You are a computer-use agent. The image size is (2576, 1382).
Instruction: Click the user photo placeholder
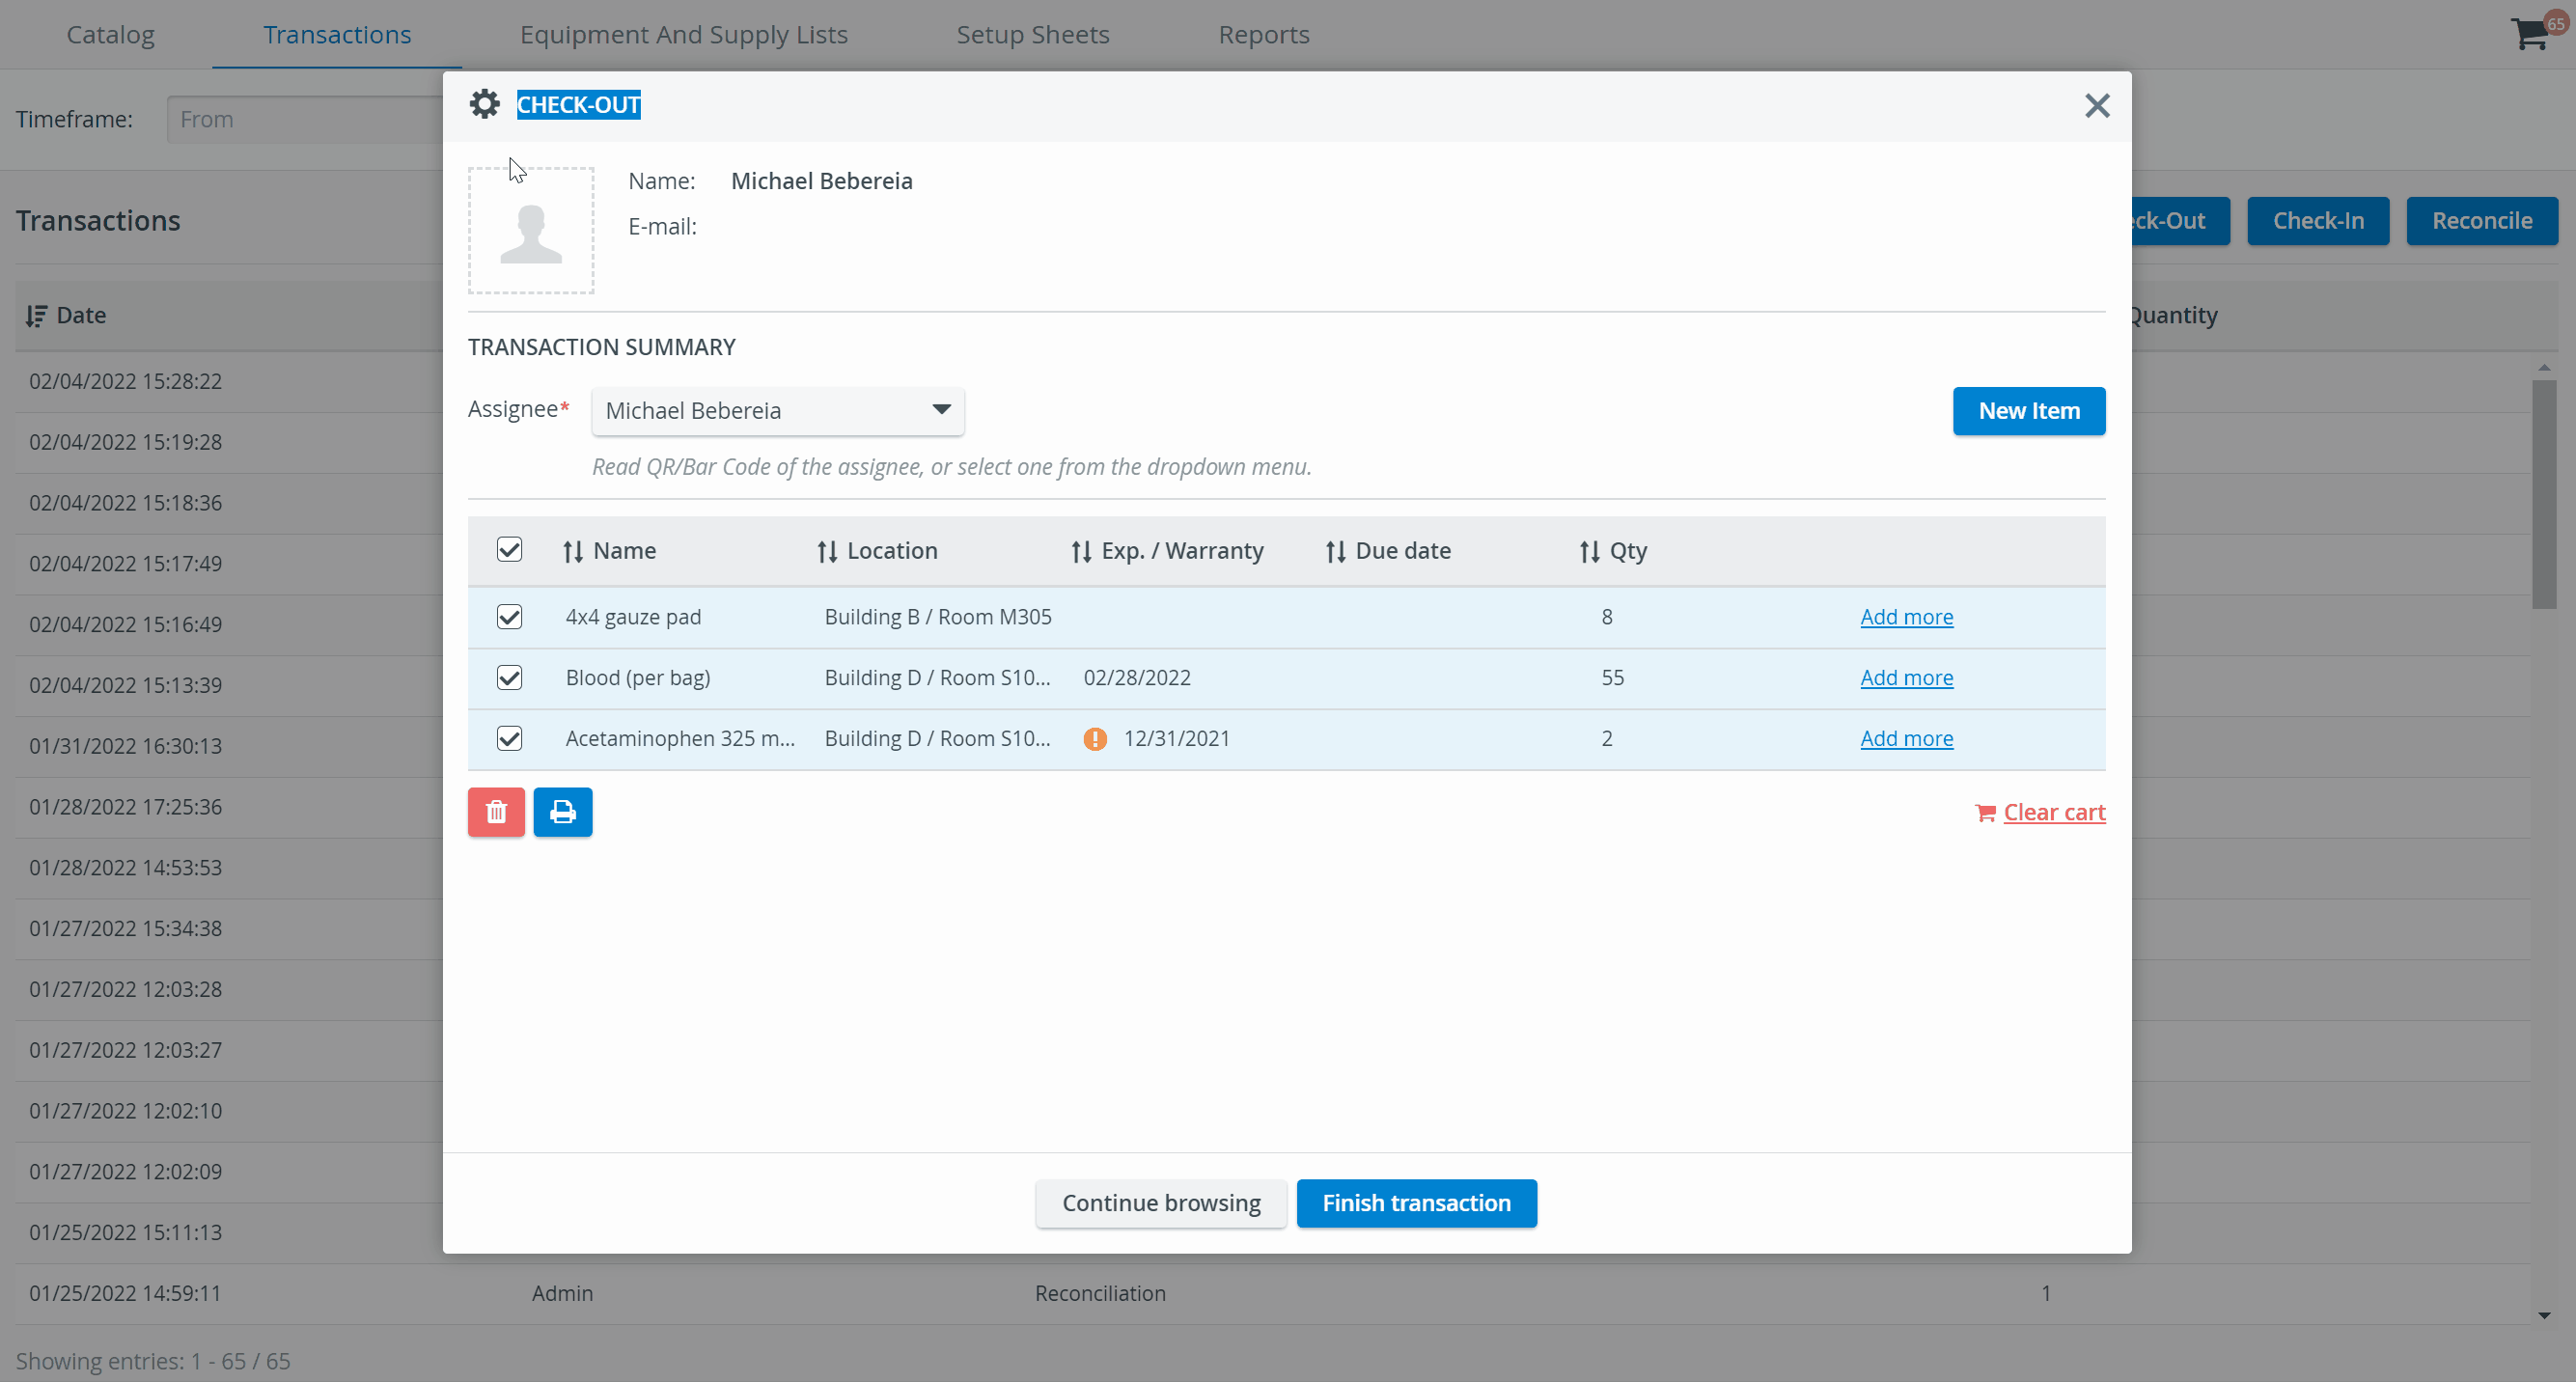pyautogui.click(x=531, y=231)
